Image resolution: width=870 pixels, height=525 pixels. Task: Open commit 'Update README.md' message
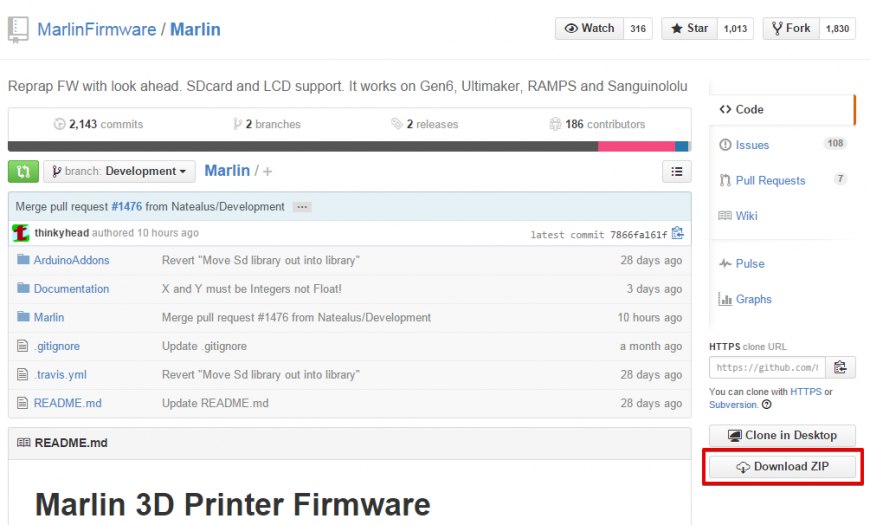point(215,403)
